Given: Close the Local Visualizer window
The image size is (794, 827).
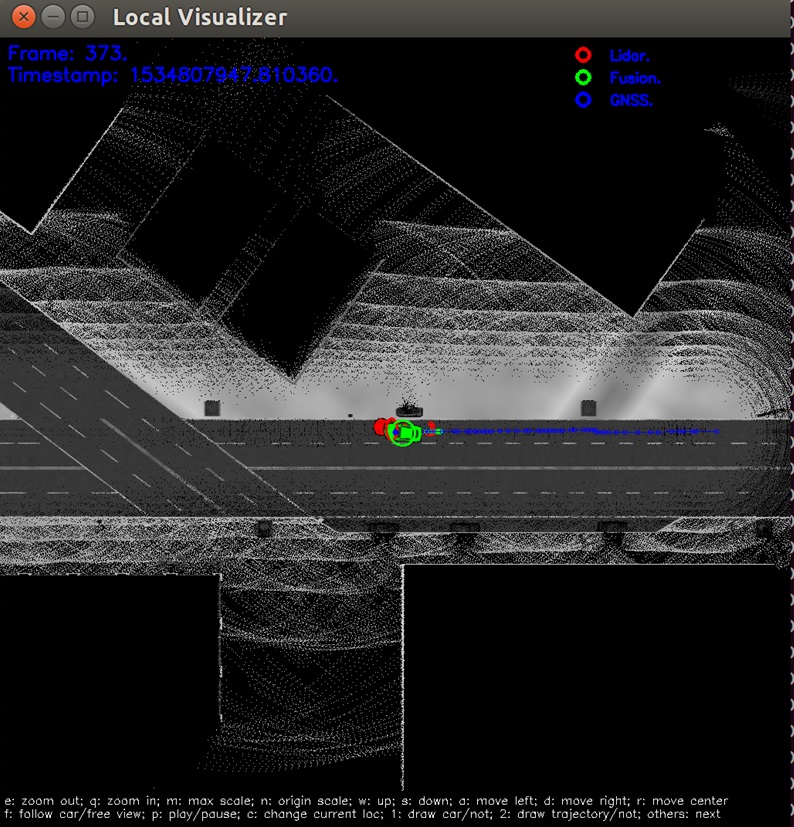Looking at the screenshot, I should [x=23, y=17].
